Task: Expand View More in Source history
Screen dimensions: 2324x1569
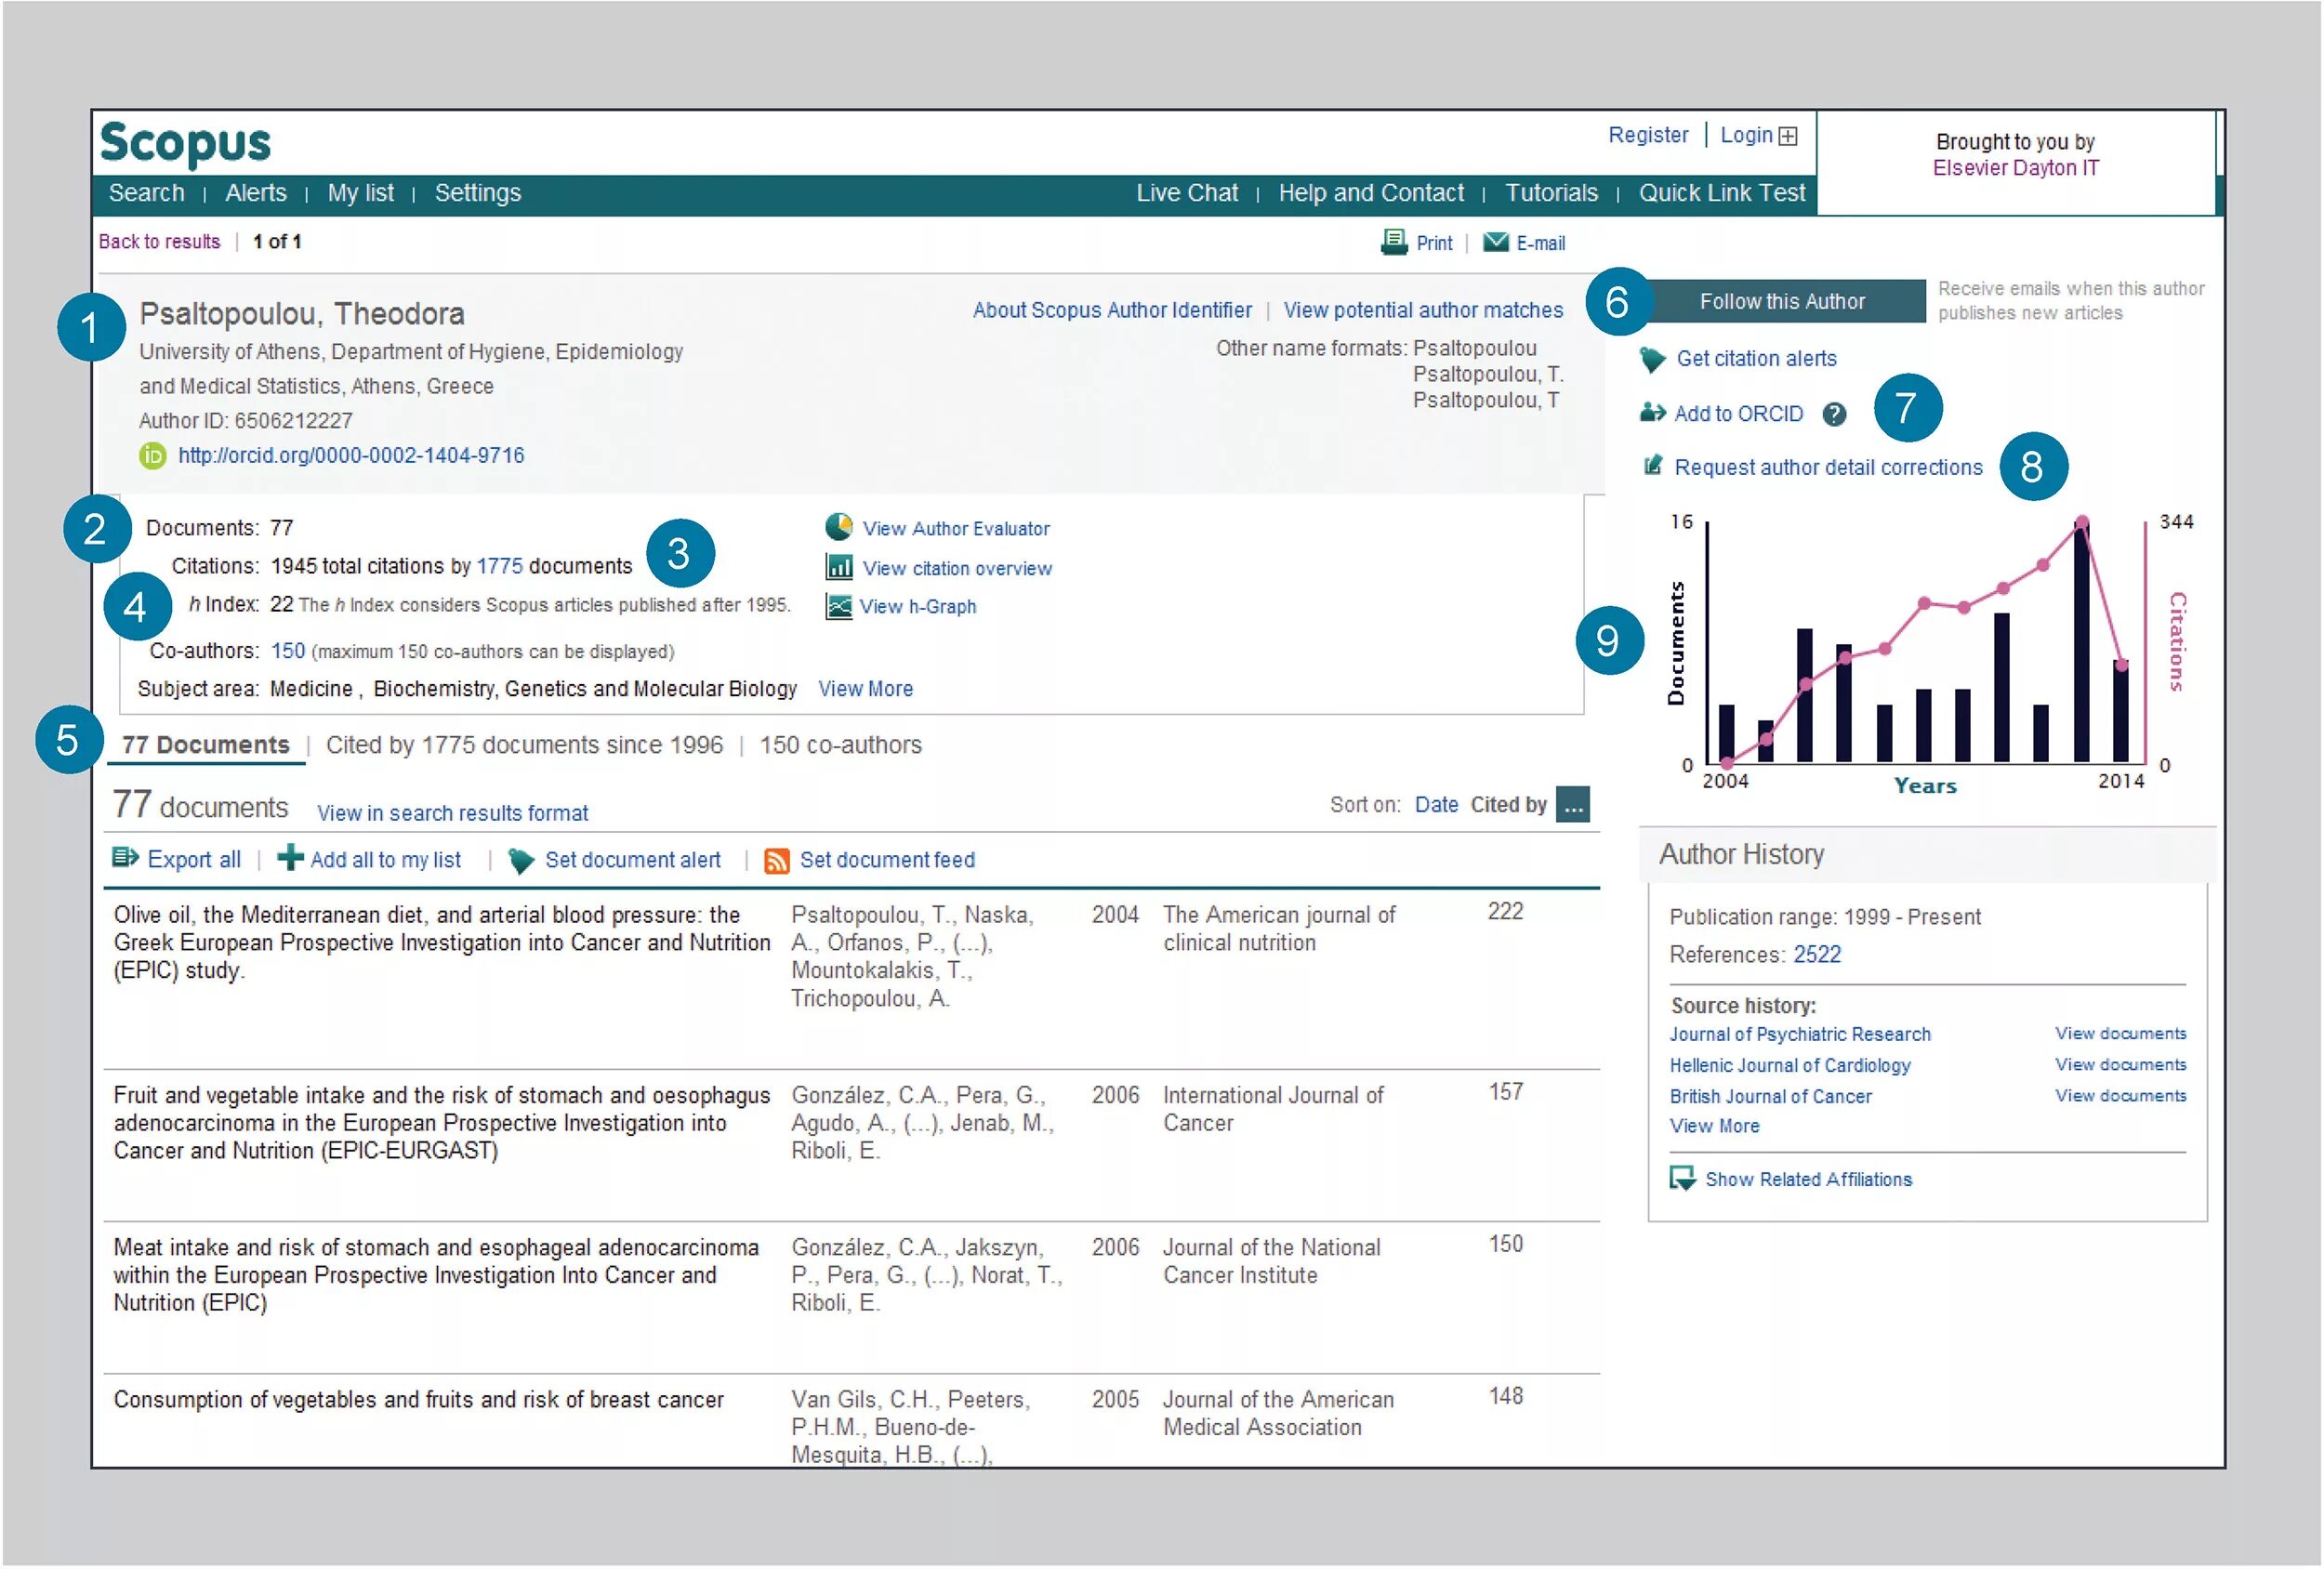Action: tap(1714, 1125)
